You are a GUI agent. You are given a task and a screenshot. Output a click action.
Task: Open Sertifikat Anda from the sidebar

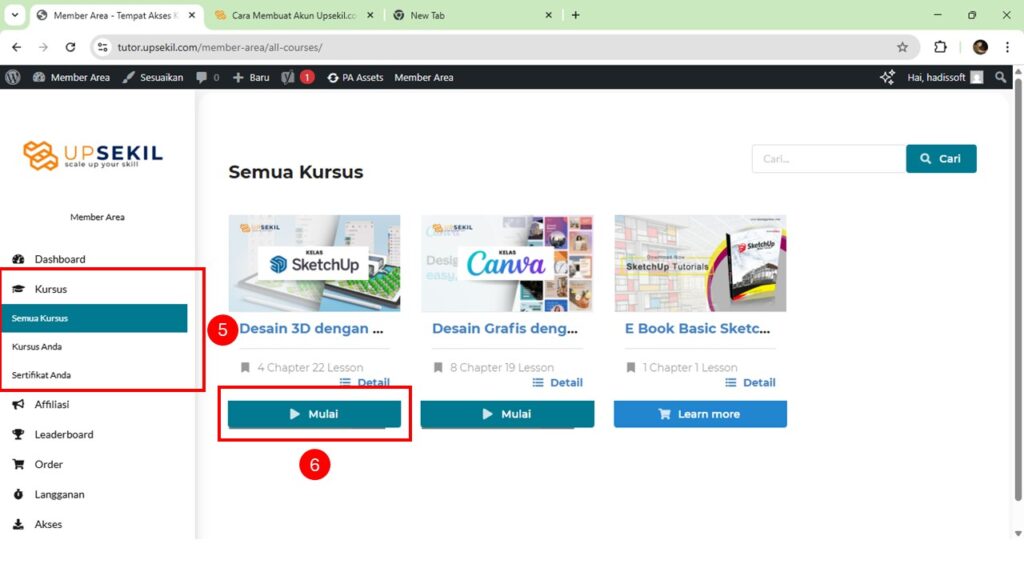41,375
